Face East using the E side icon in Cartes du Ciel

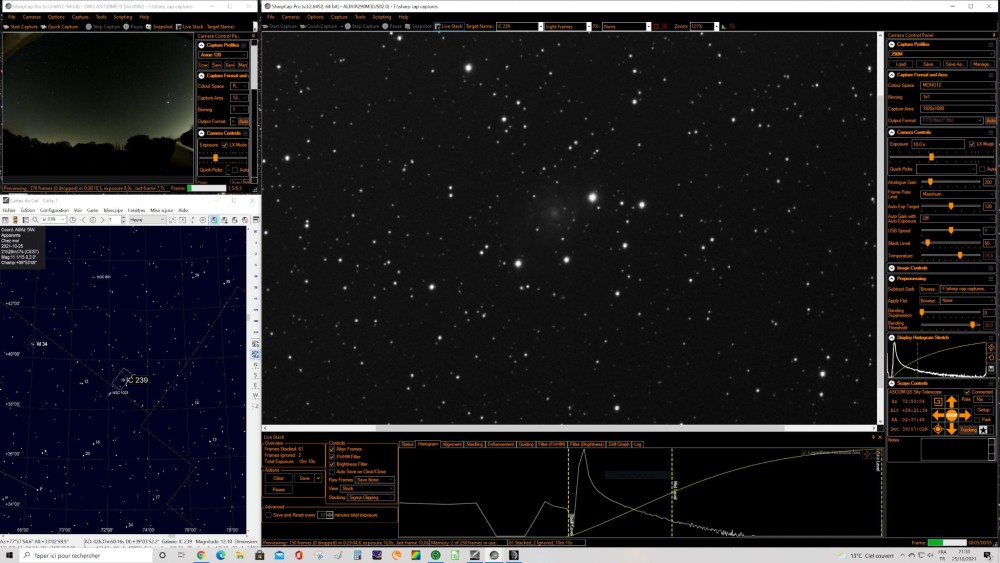click(x=255, y=385)
